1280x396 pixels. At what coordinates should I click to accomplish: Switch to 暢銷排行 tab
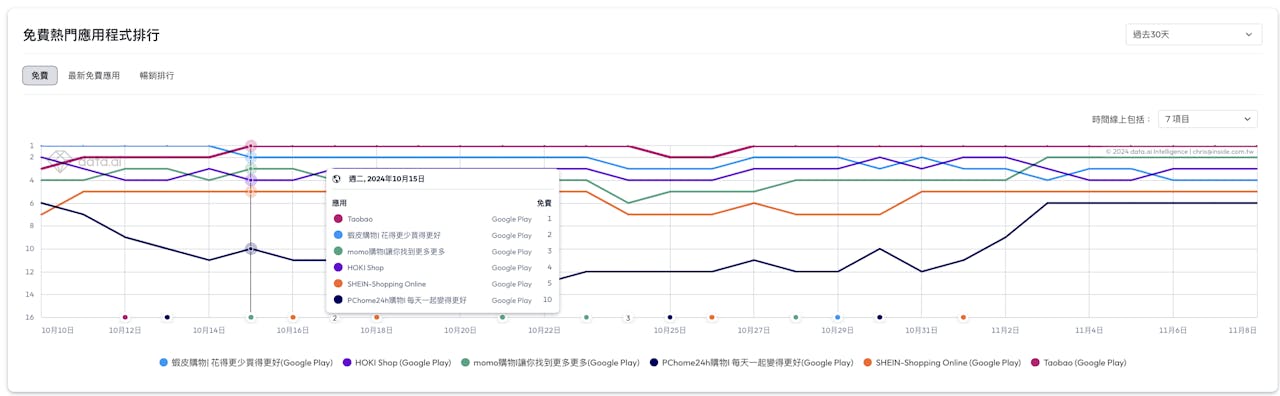(157, 75)
